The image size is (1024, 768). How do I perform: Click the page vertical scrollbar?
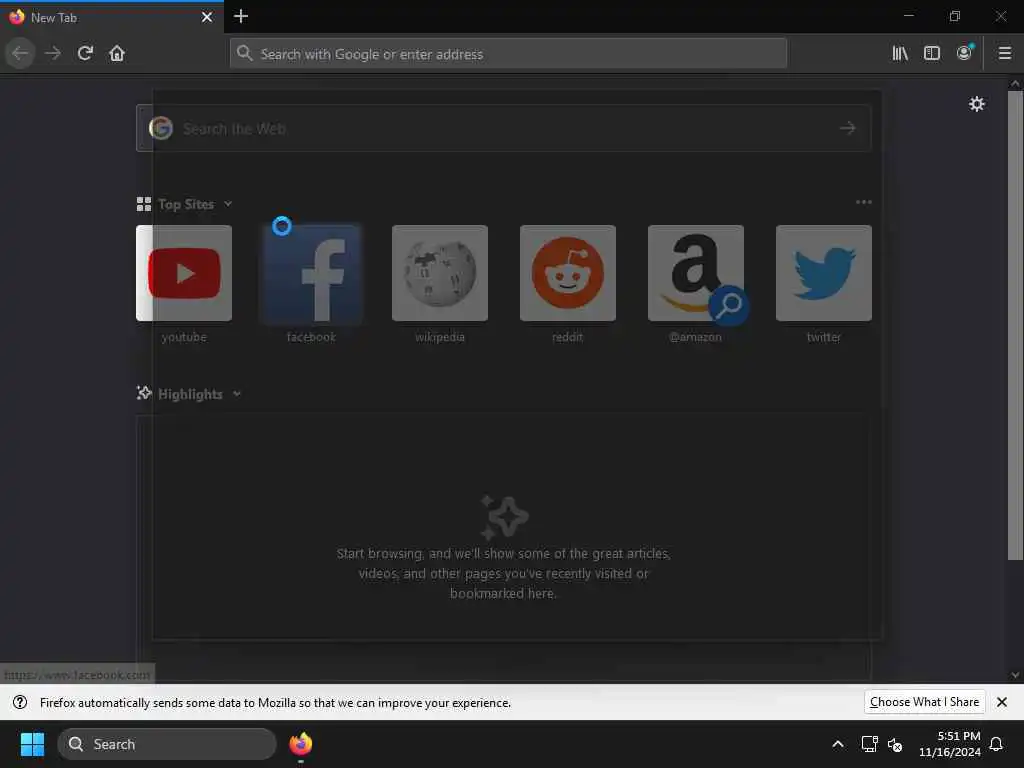(1015, 325)
